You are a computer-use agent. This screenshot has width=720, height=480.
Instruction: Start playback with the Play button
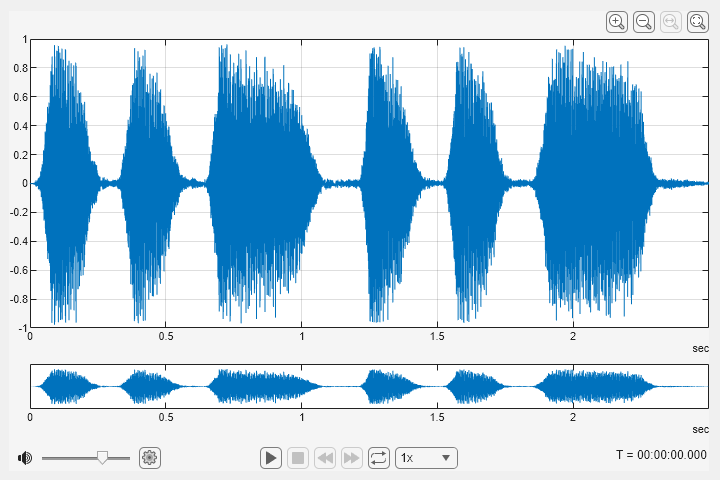(x=270, y=458)
